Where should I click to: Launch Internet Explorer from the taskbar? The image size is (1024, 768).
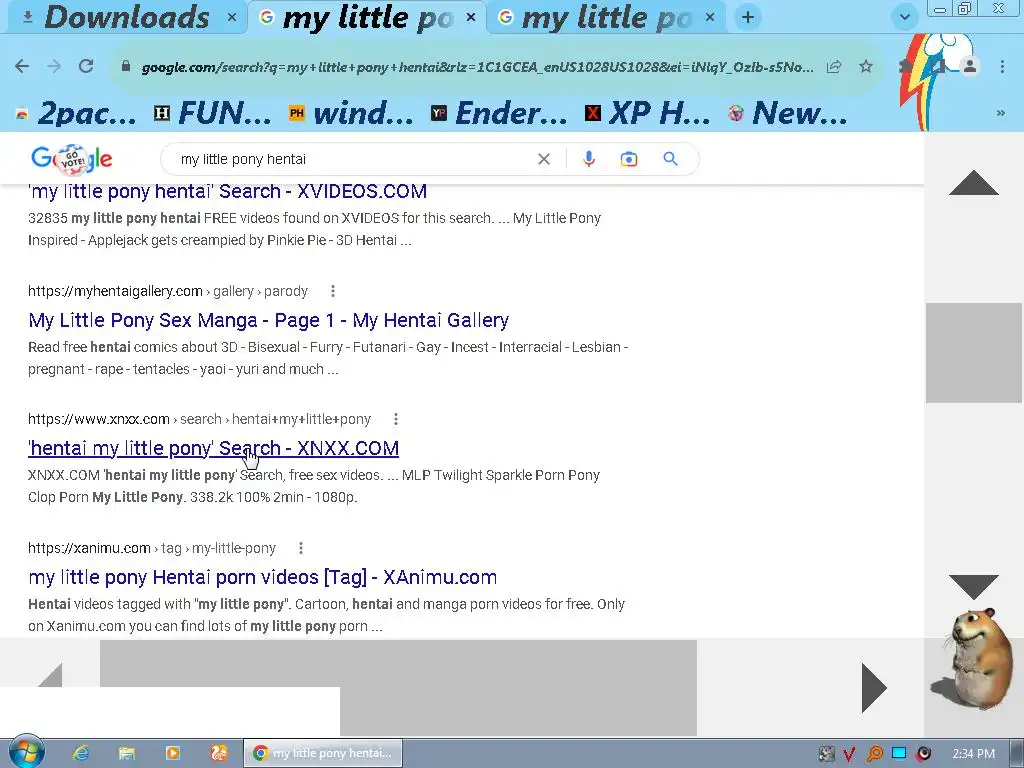80,753
